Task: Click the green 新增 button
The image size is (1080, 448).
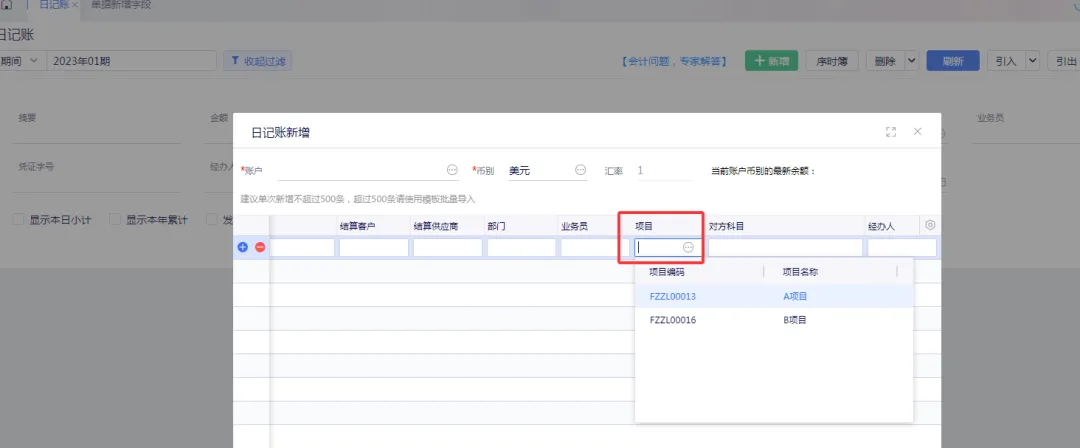Action: point(771,61)
